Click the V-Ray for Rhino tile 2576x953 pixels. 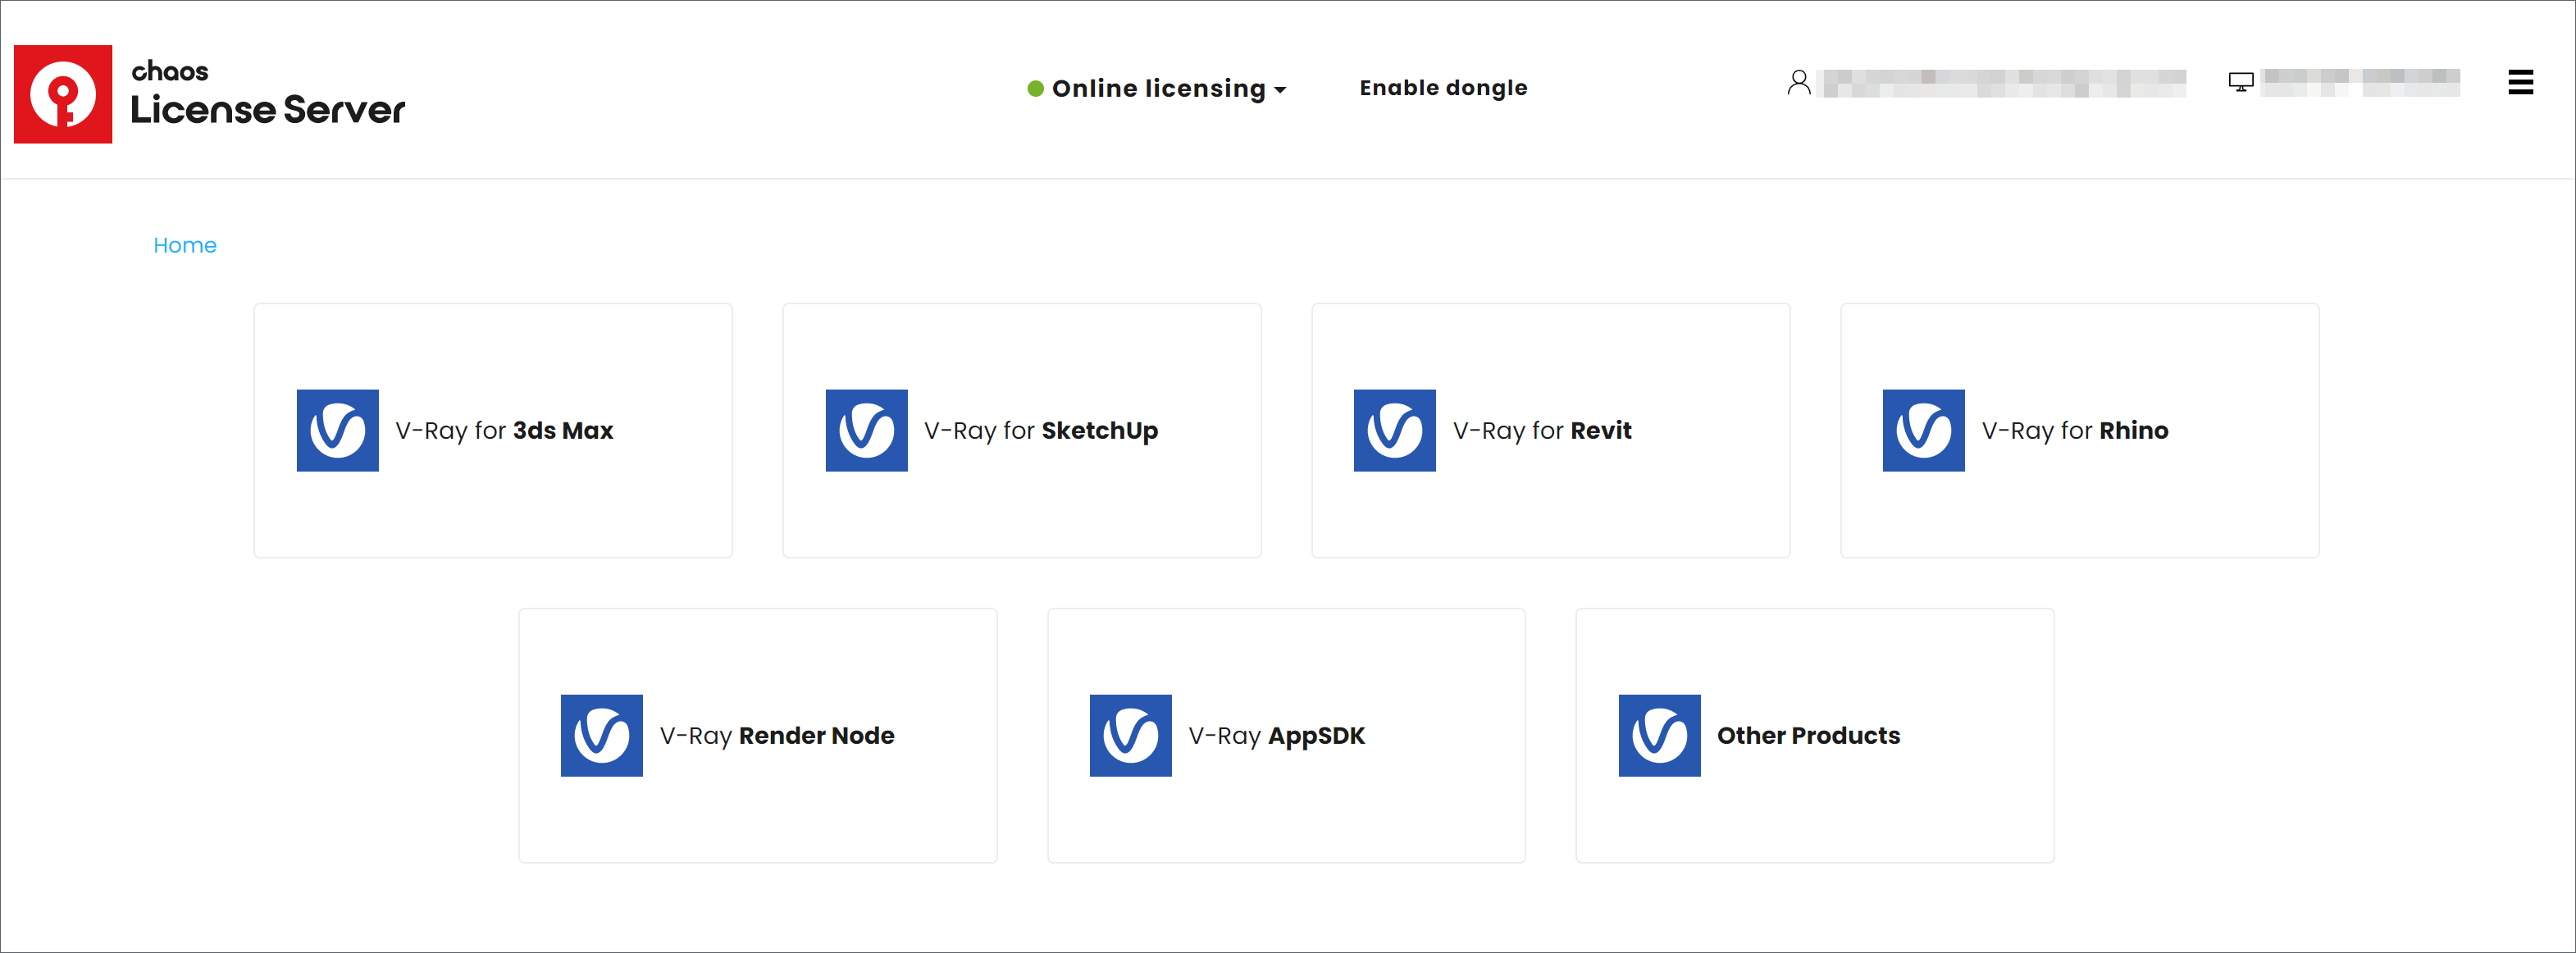[2078, 430]
